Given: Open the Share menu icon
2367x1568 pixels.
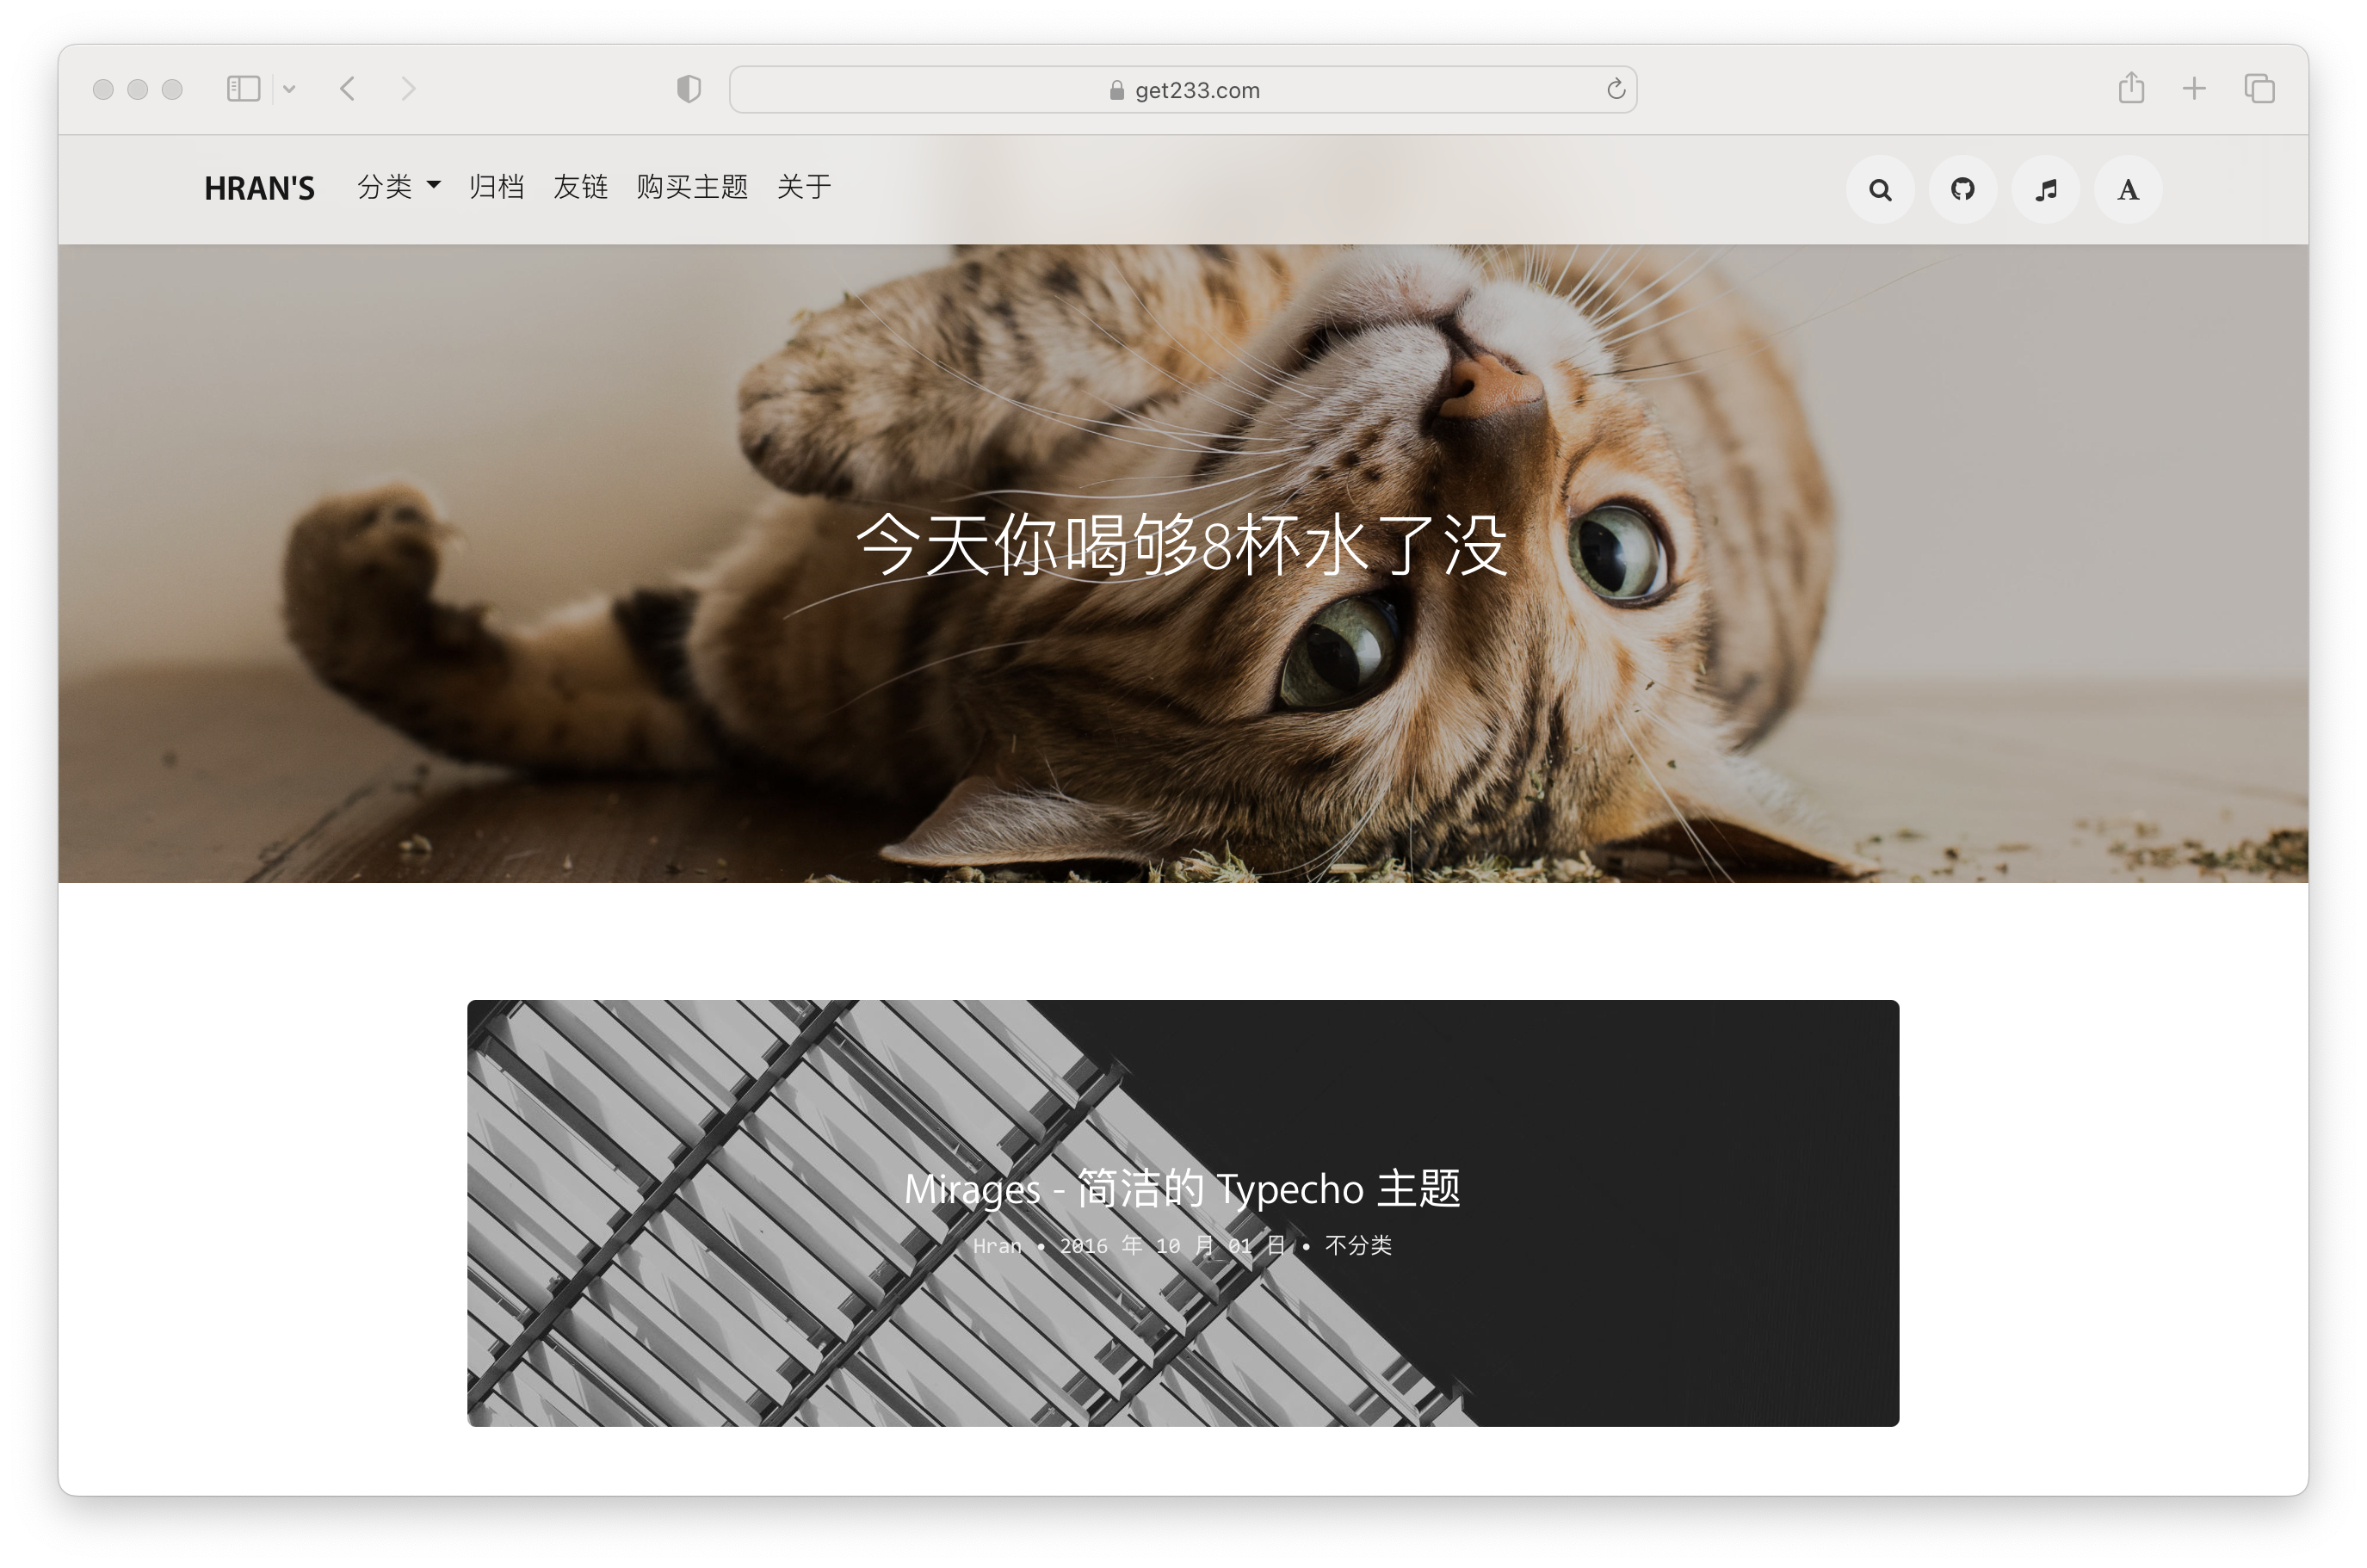Looking at the screenshot, I should [x=2131, y=87].
